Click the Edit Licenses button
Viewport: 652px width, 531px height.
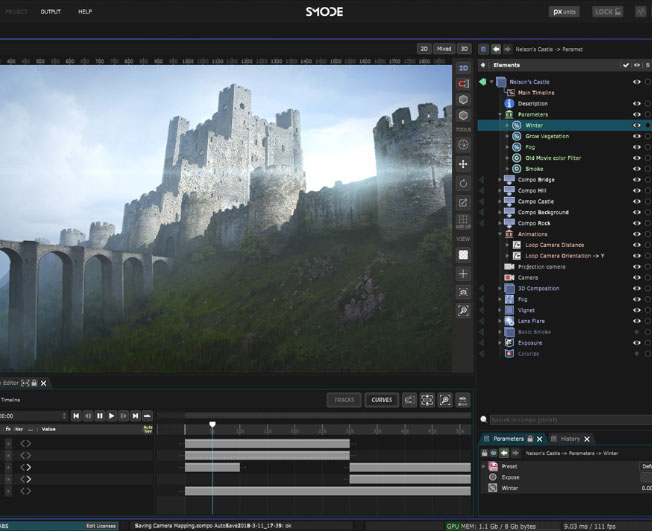[101, 525]
